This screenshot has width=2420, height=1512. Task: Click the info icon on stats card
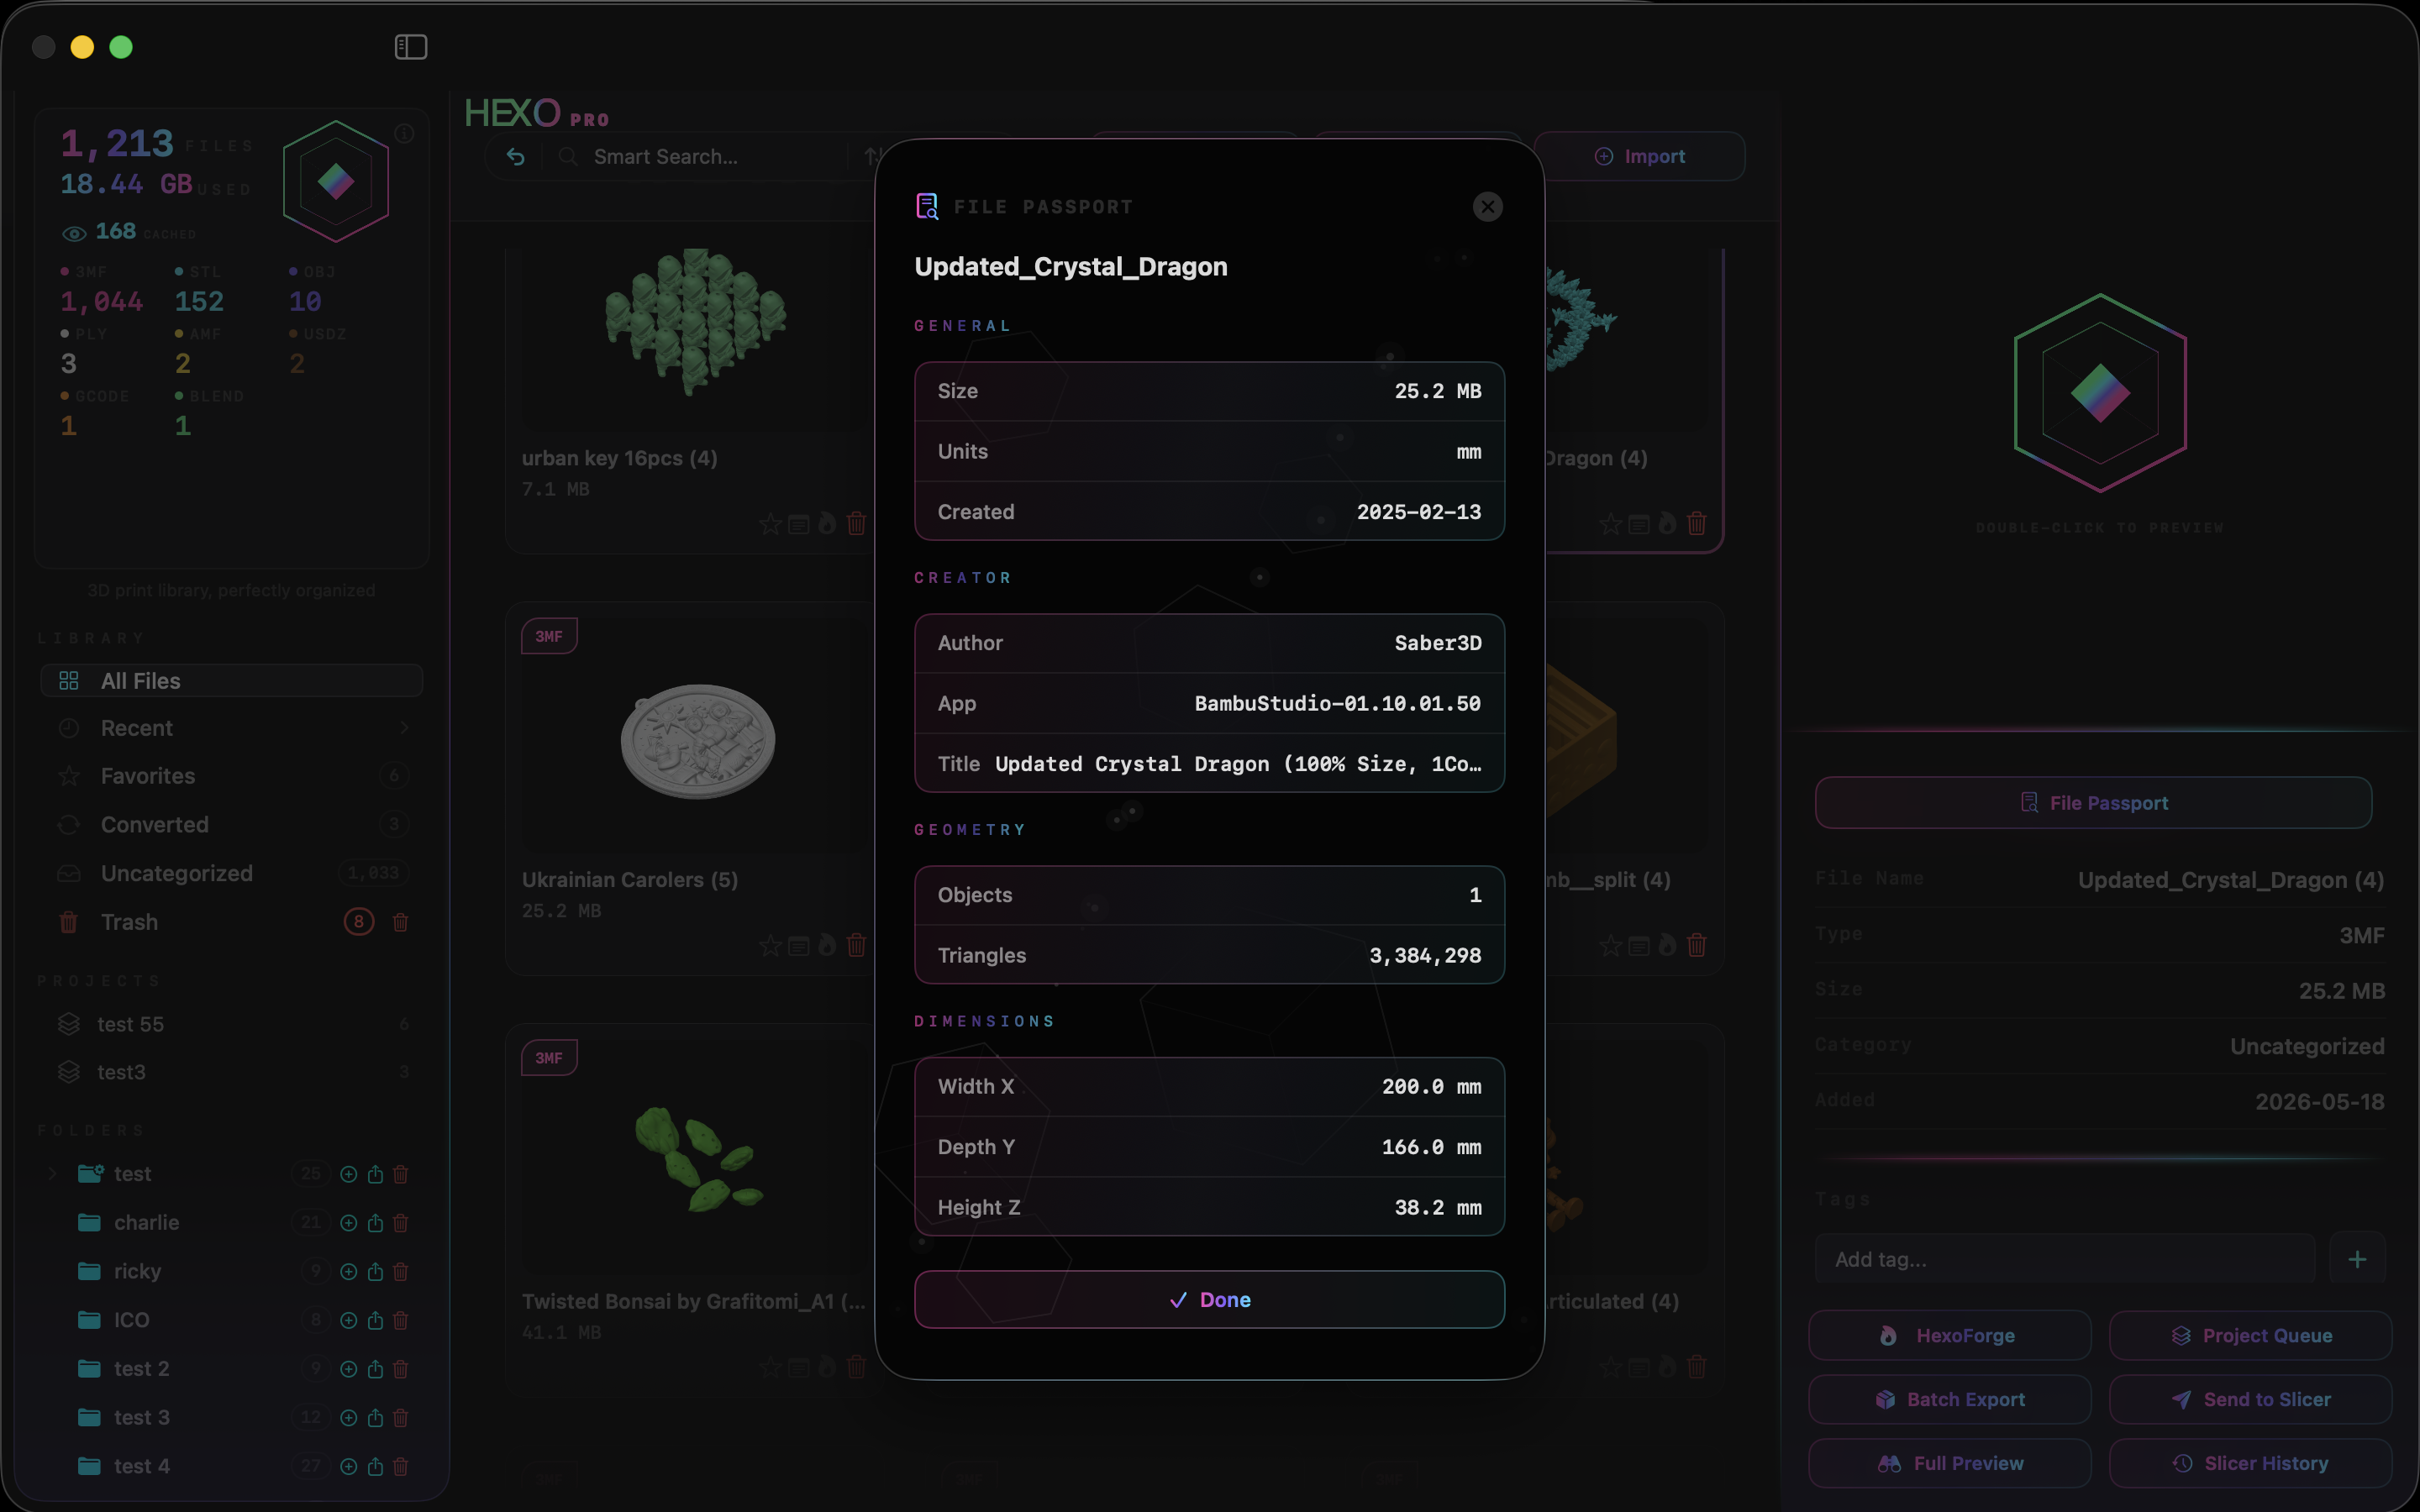404,133
